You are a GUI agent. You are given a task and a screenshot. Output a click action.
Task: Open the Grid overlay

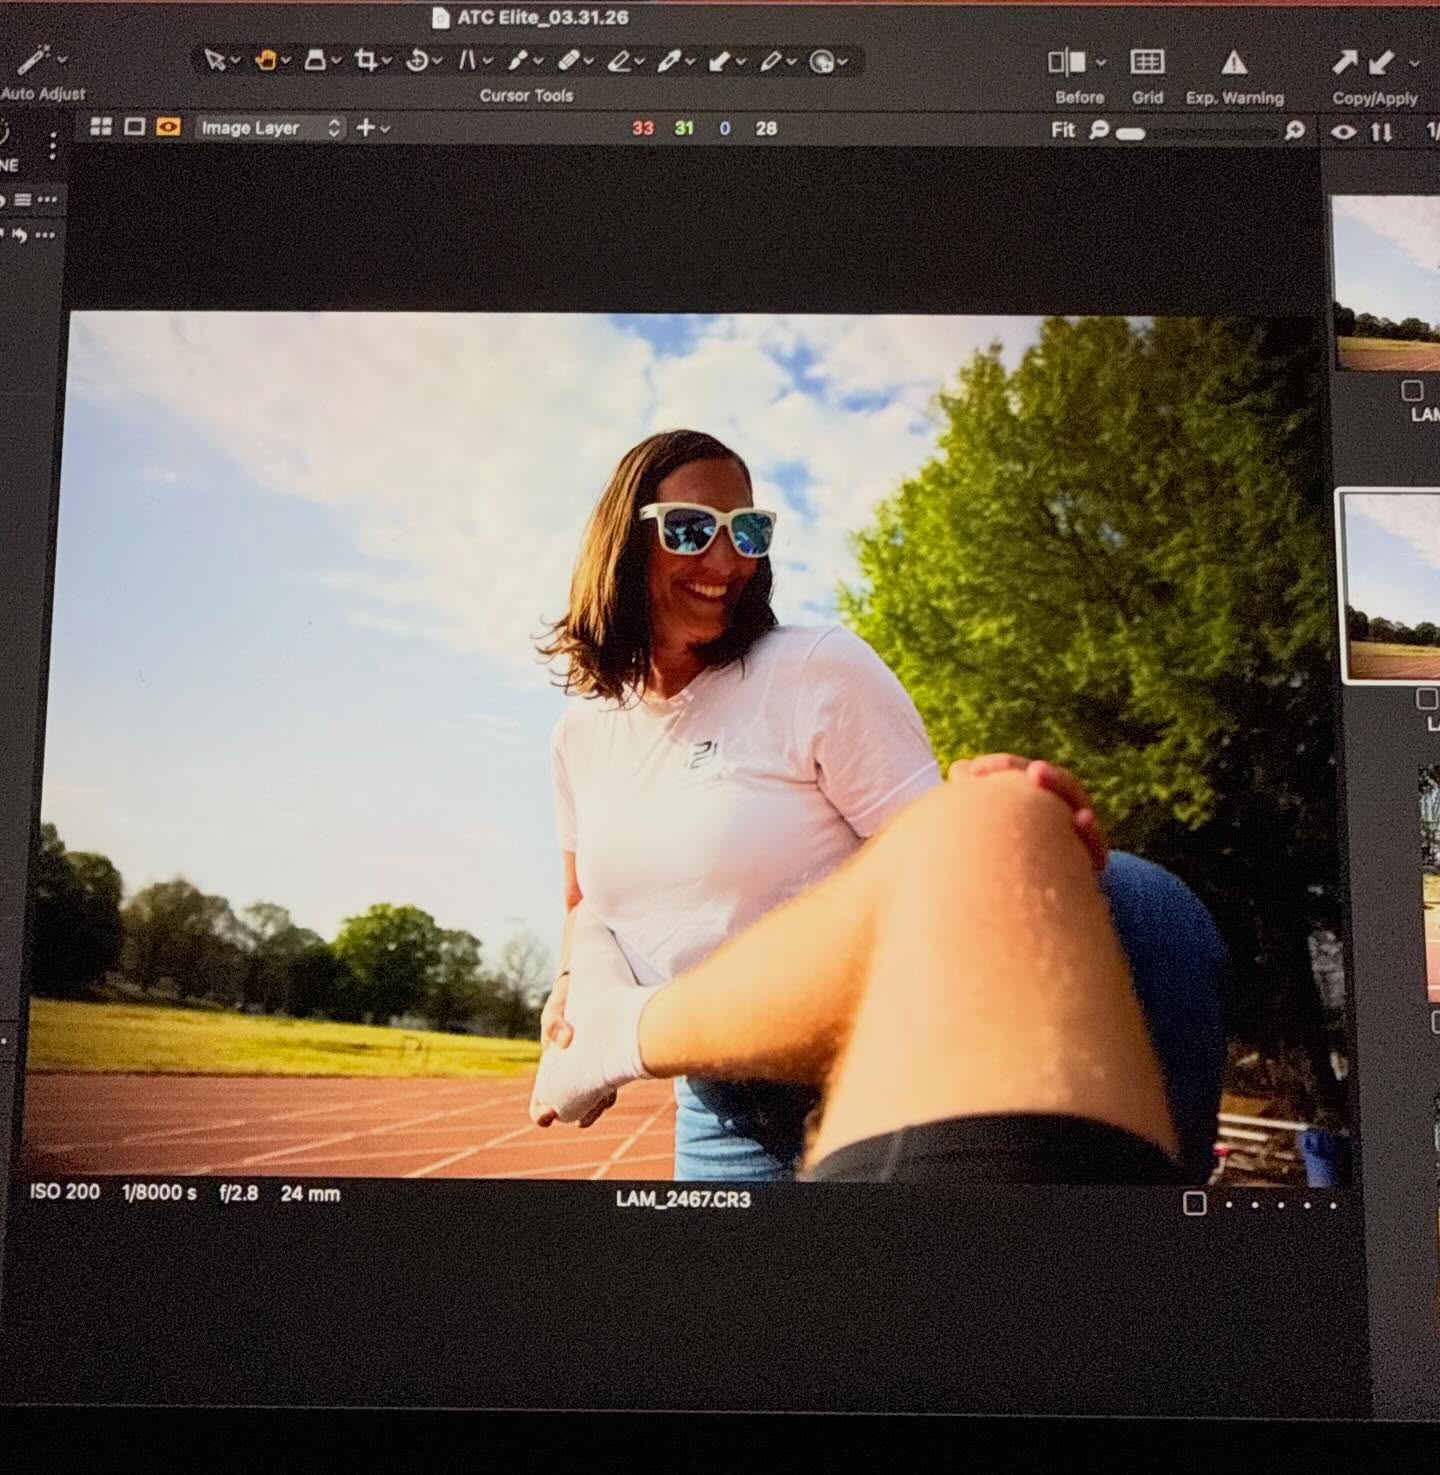(x=1146, y=64)
